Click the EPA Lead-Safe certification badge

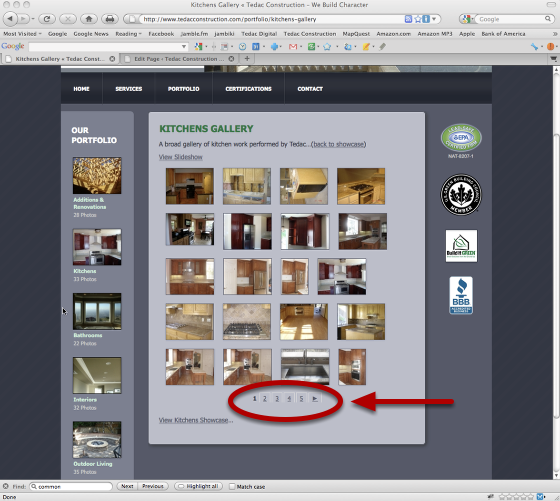(461, 138)
